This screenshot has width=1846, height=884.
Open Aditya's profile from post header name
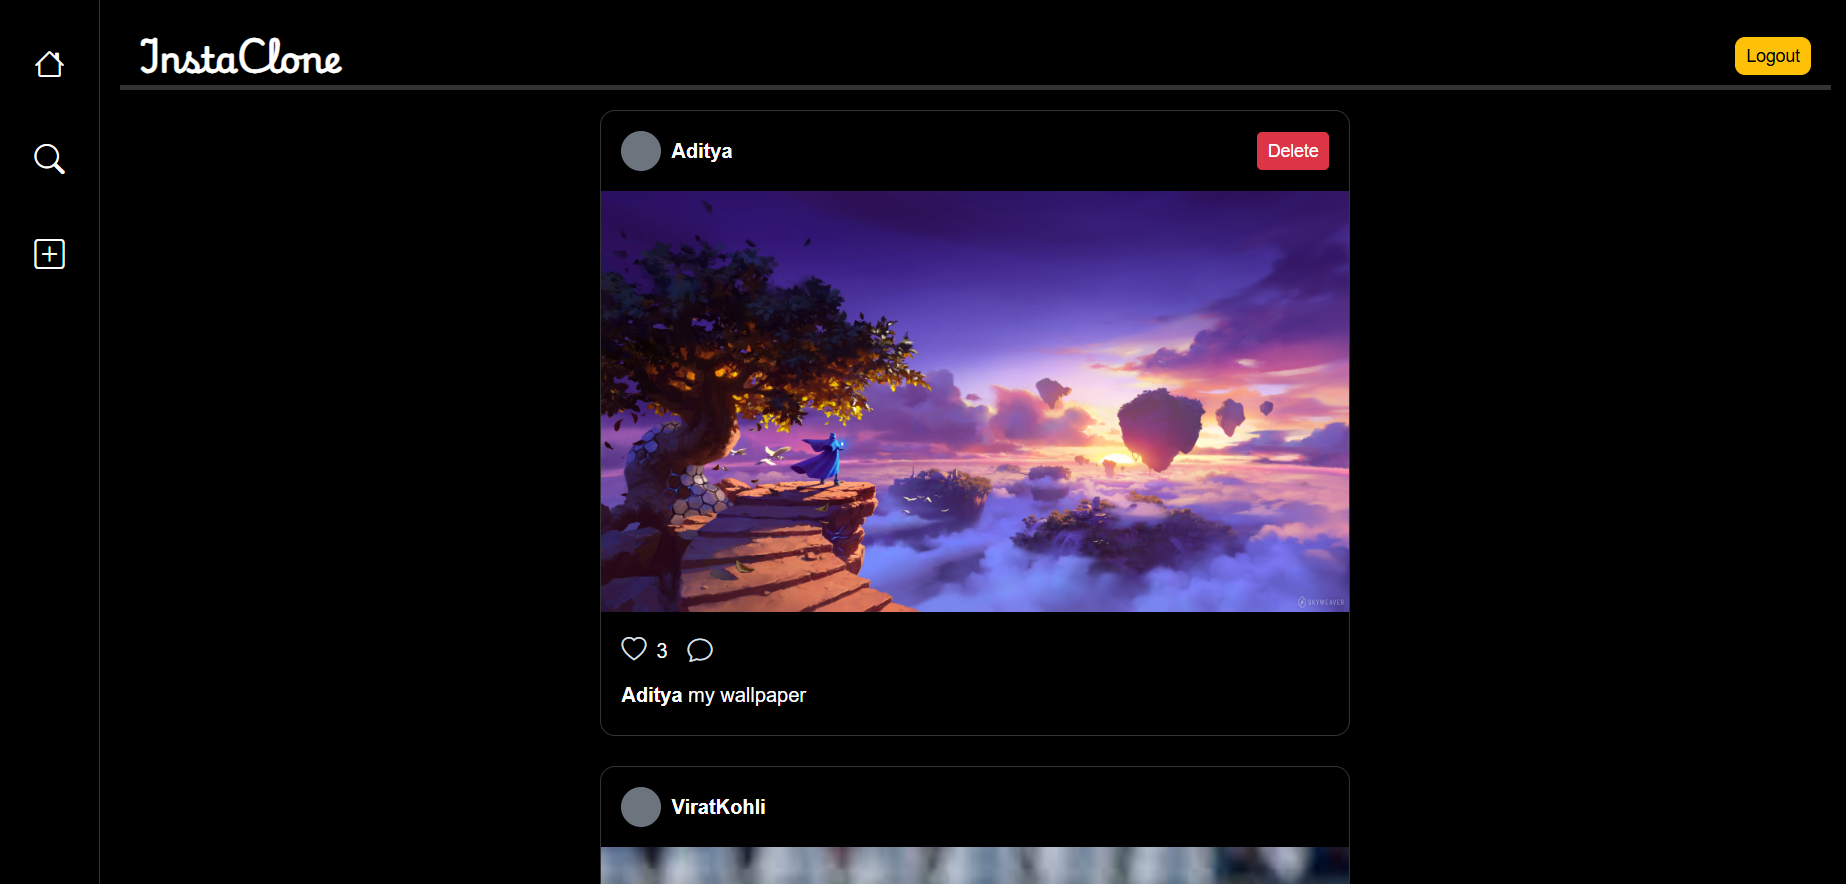coord(701,151)
